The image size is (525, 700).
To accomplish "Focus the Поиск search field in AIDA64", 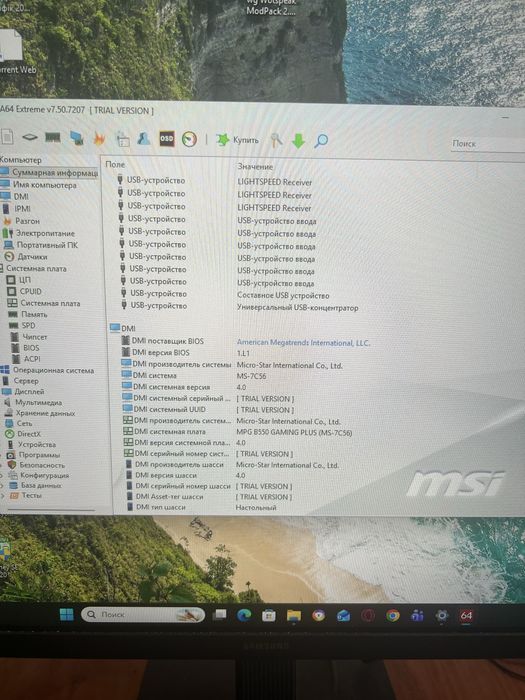I will click(488, 144).
